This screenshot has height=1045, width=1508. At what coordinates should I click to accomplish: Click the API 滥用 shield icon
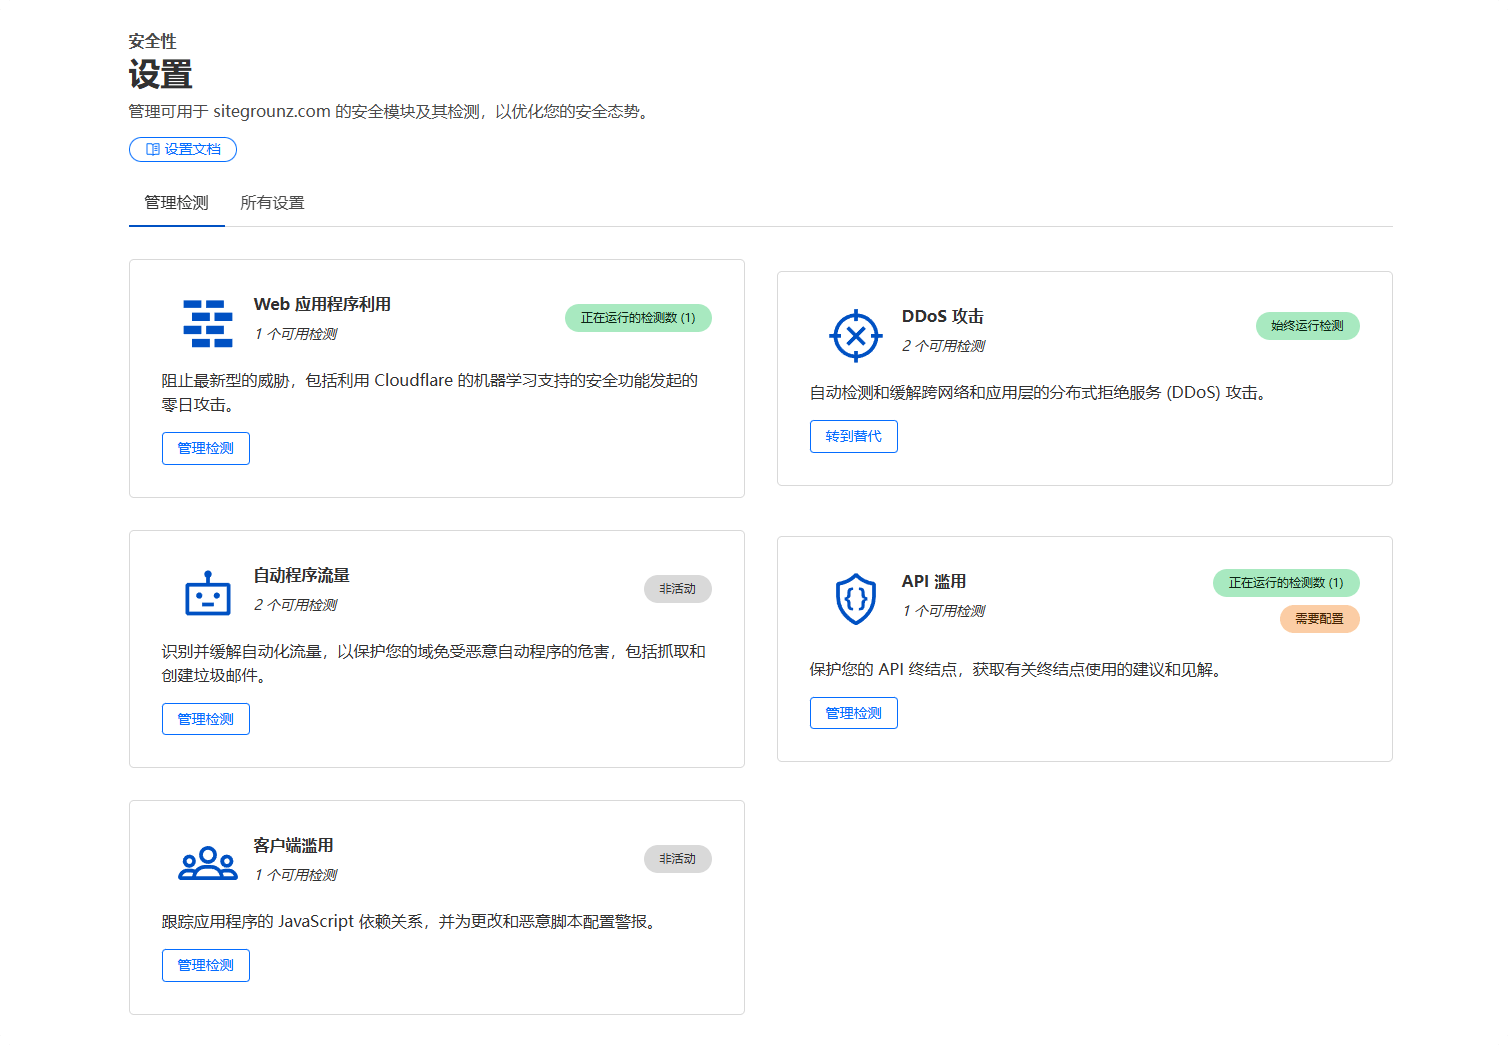point(855,598)
